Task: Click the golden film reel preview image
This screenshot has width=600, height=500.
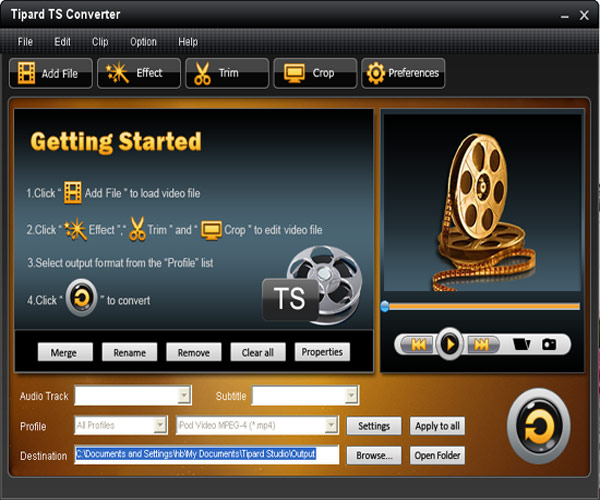Action: pyautogui.click(x=483, y=211)
